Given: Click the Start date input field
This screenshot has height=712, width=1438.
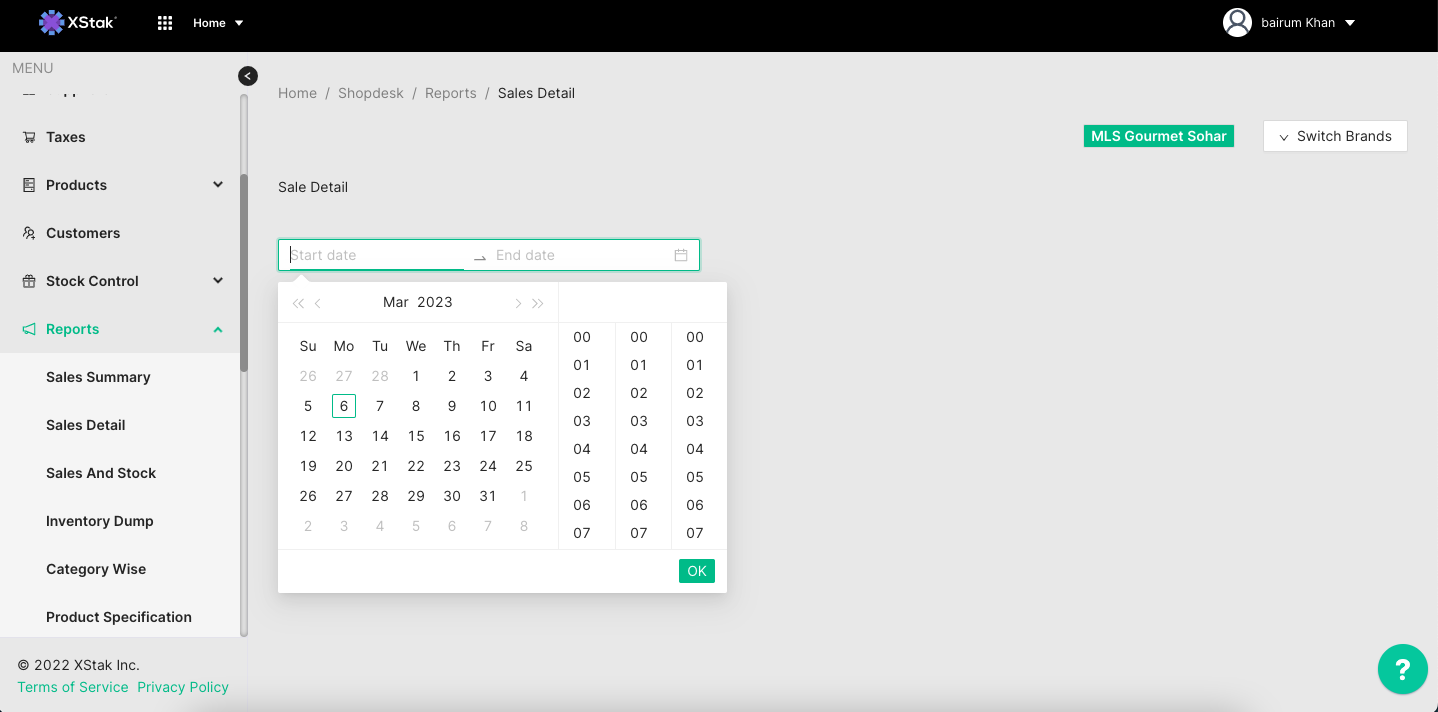Looking at the screenshot, I should (376, 255).
